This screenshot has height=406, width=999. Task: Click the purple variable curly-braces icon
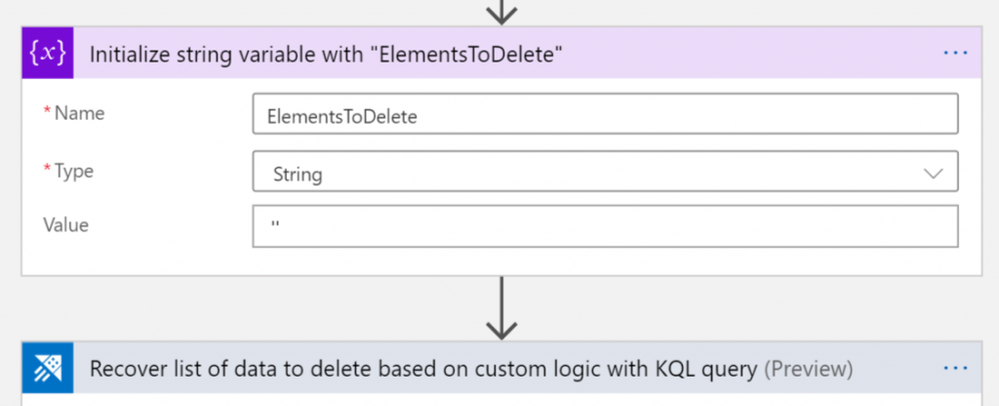48,54
